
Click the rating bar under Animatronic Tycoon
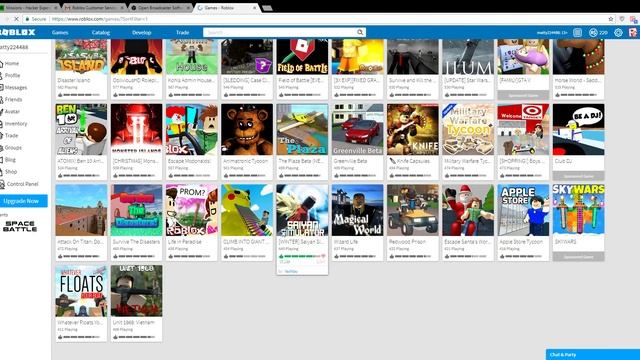pyautogui.click(x=247, y=176)
